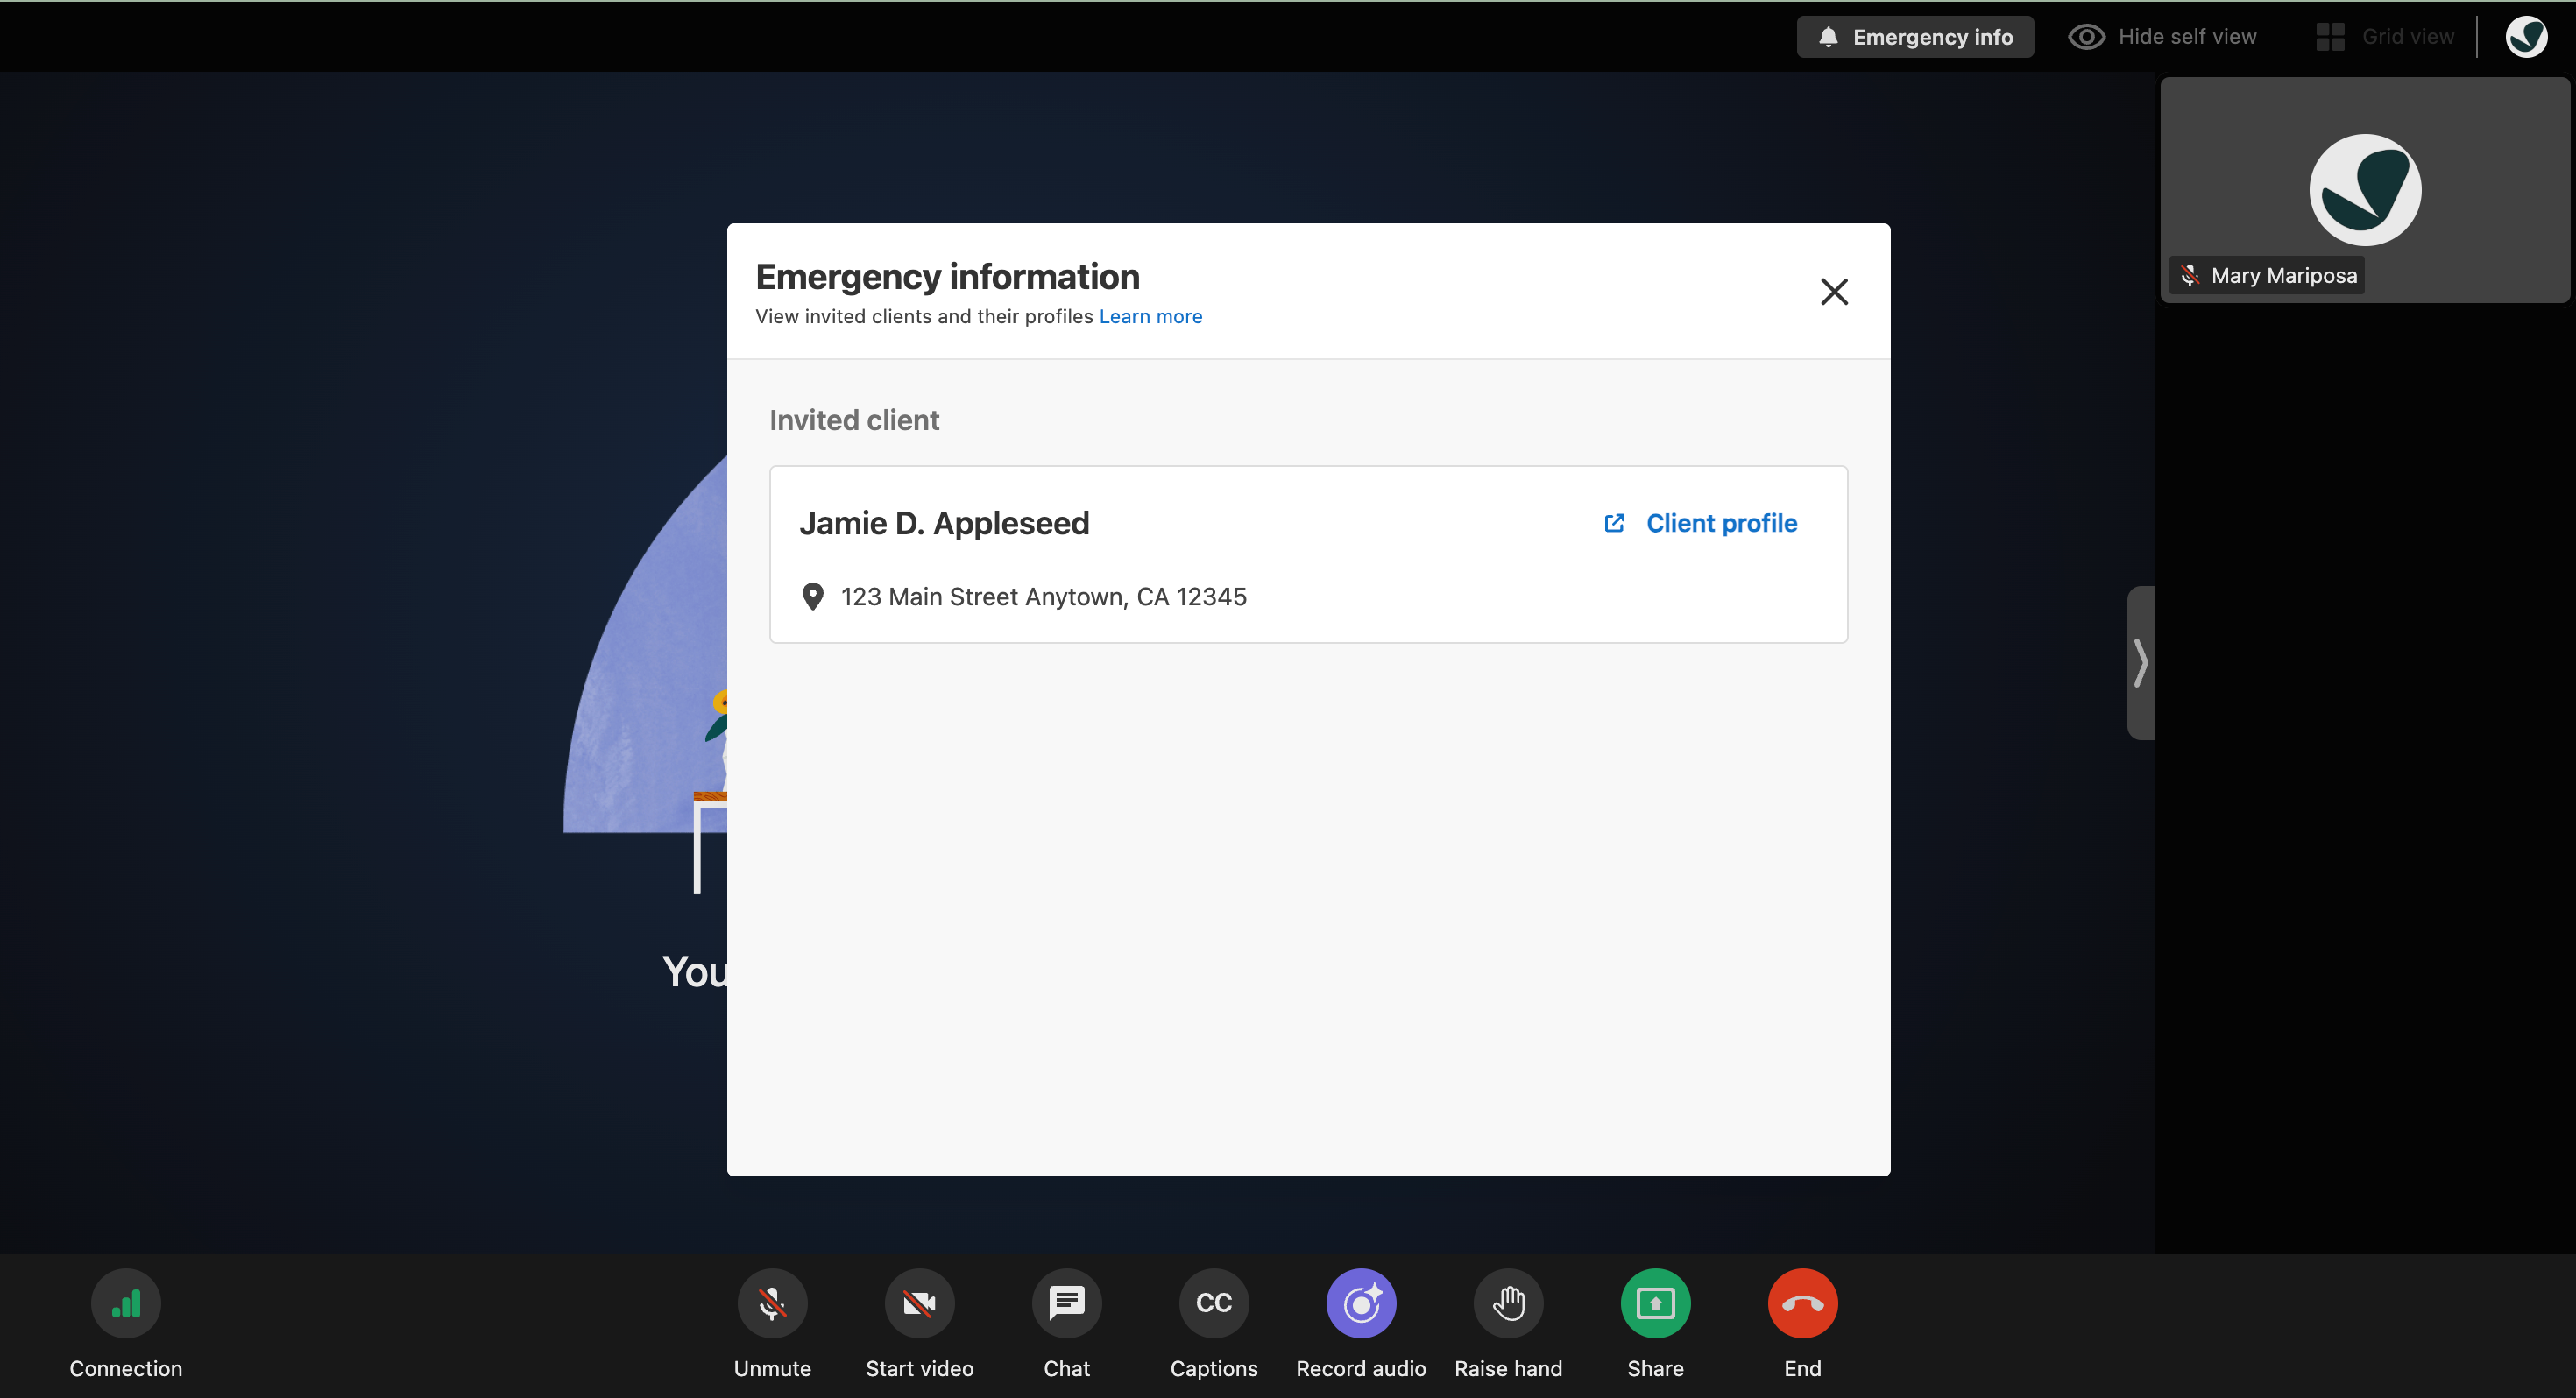Start video with the camera button
This screenshot has width=2576, height=1398.
click(919, 1303)
